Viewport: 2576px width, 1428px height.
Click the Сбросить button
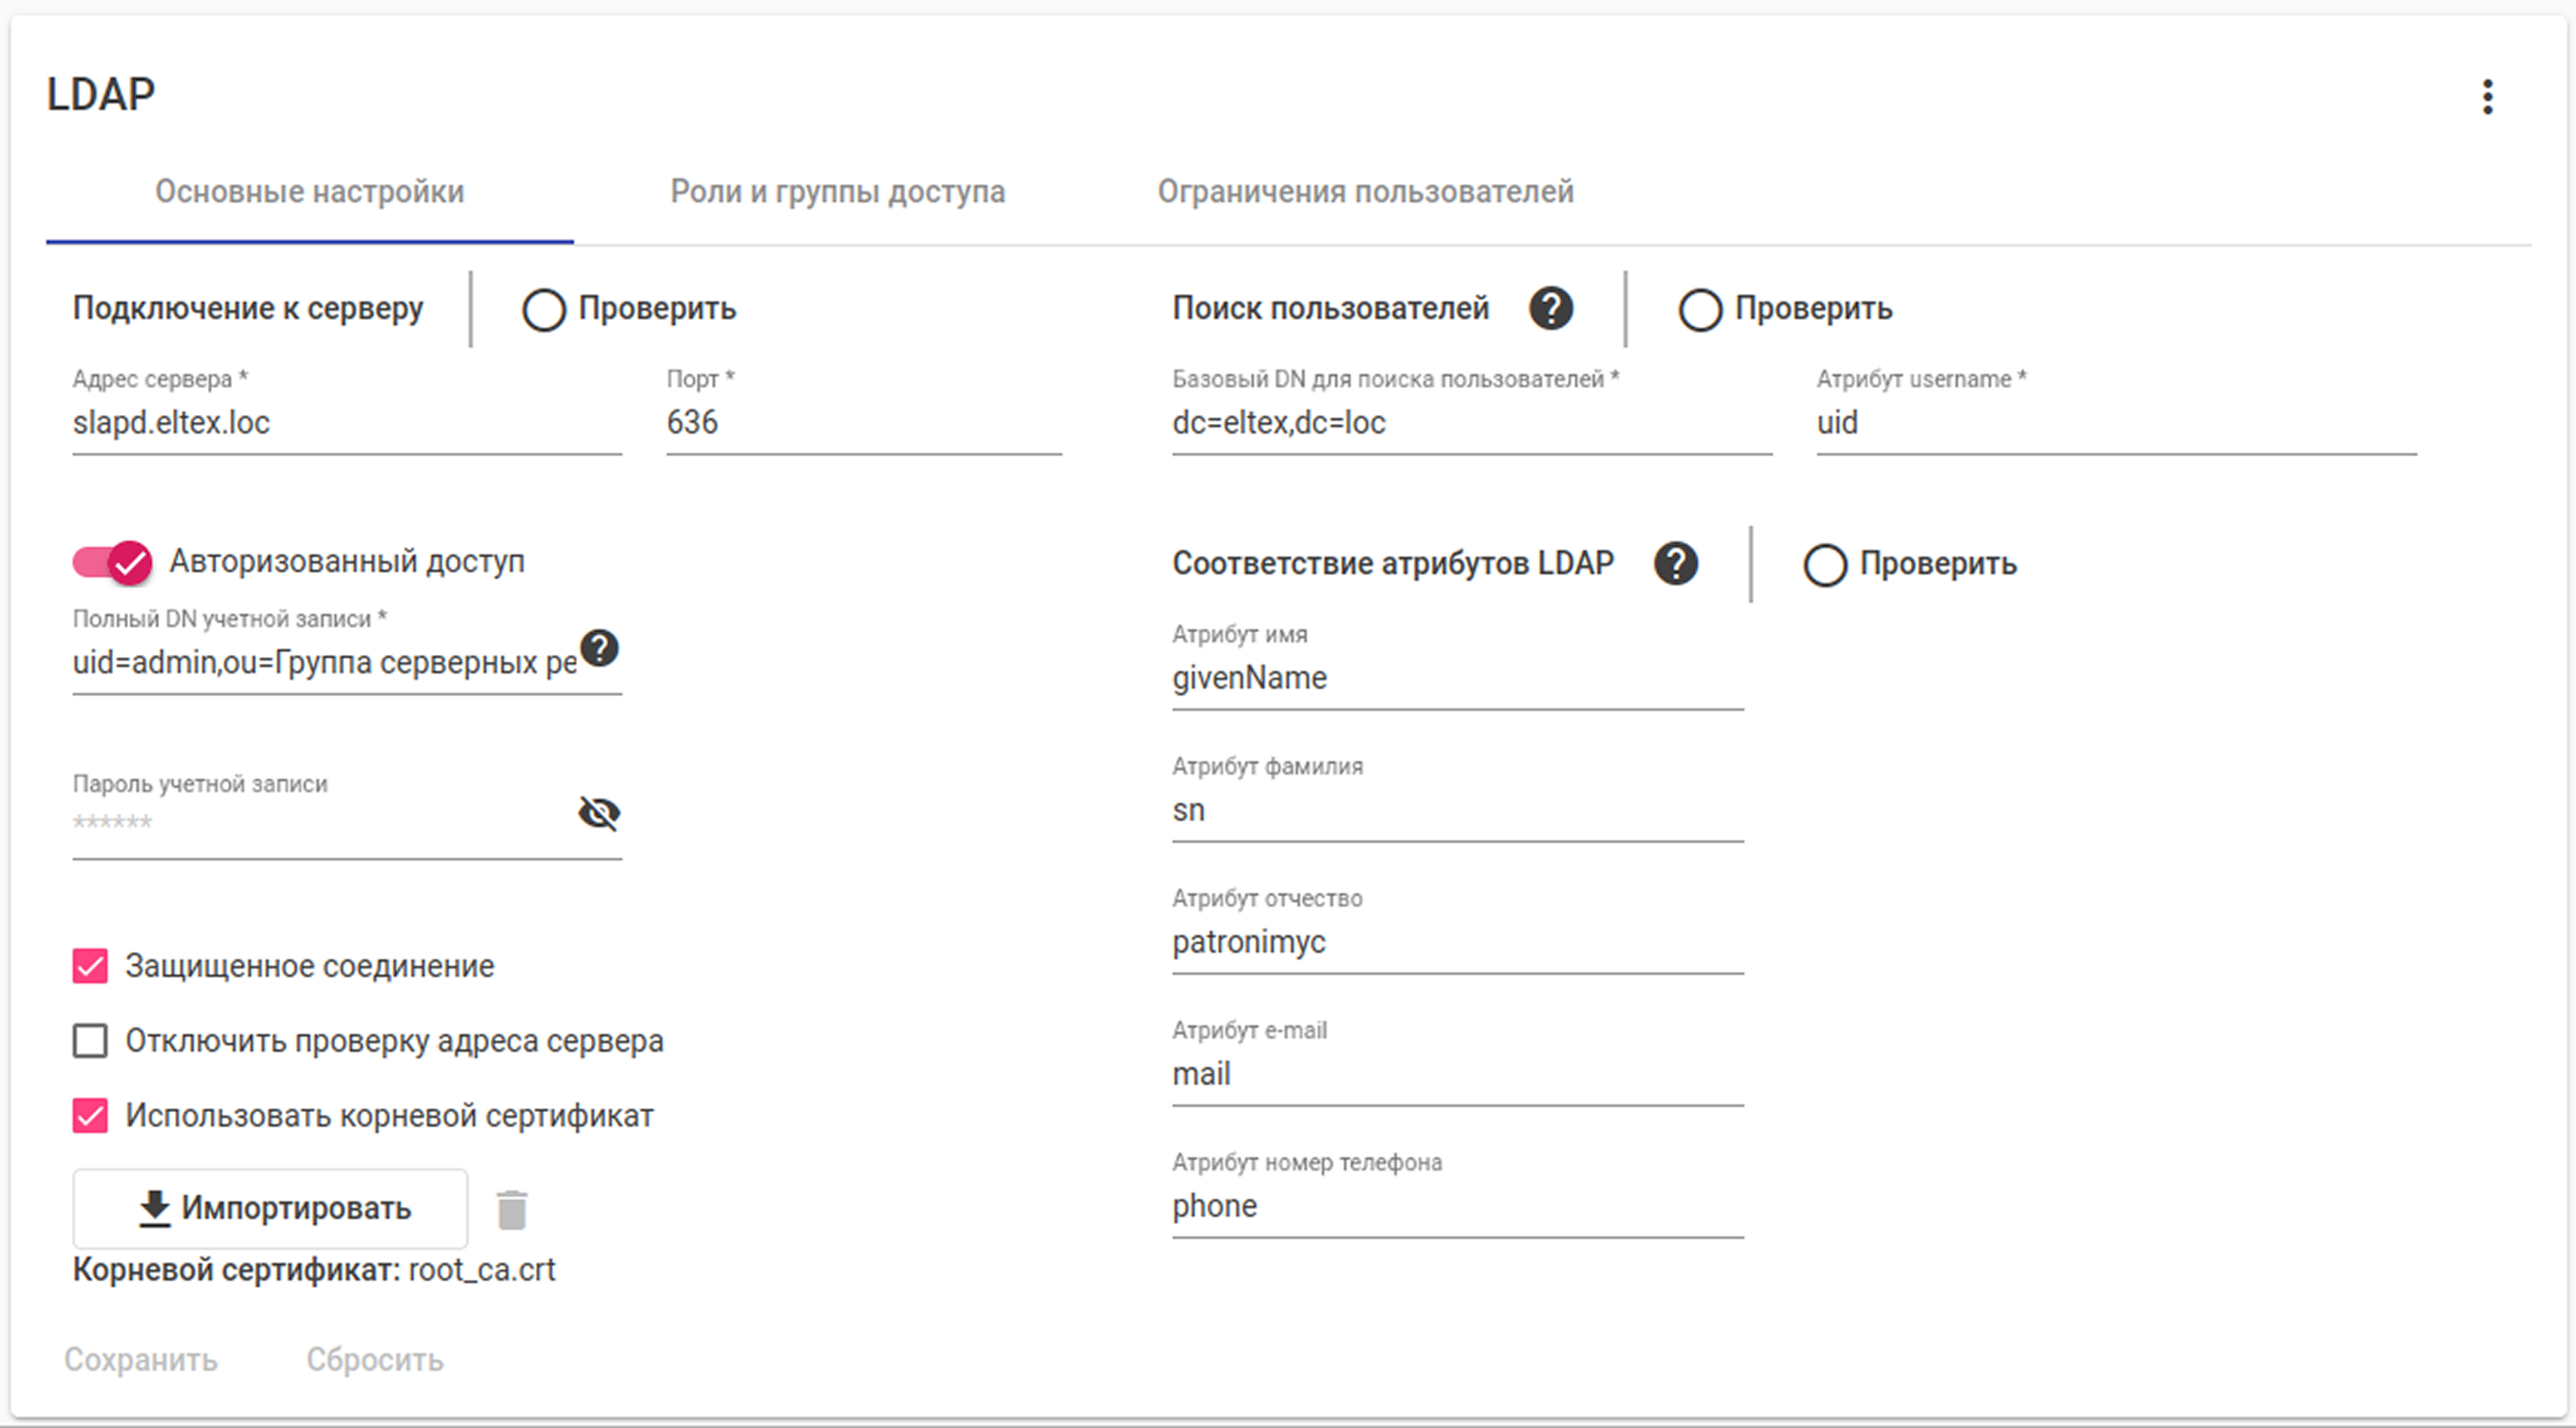coord(375,1359)
